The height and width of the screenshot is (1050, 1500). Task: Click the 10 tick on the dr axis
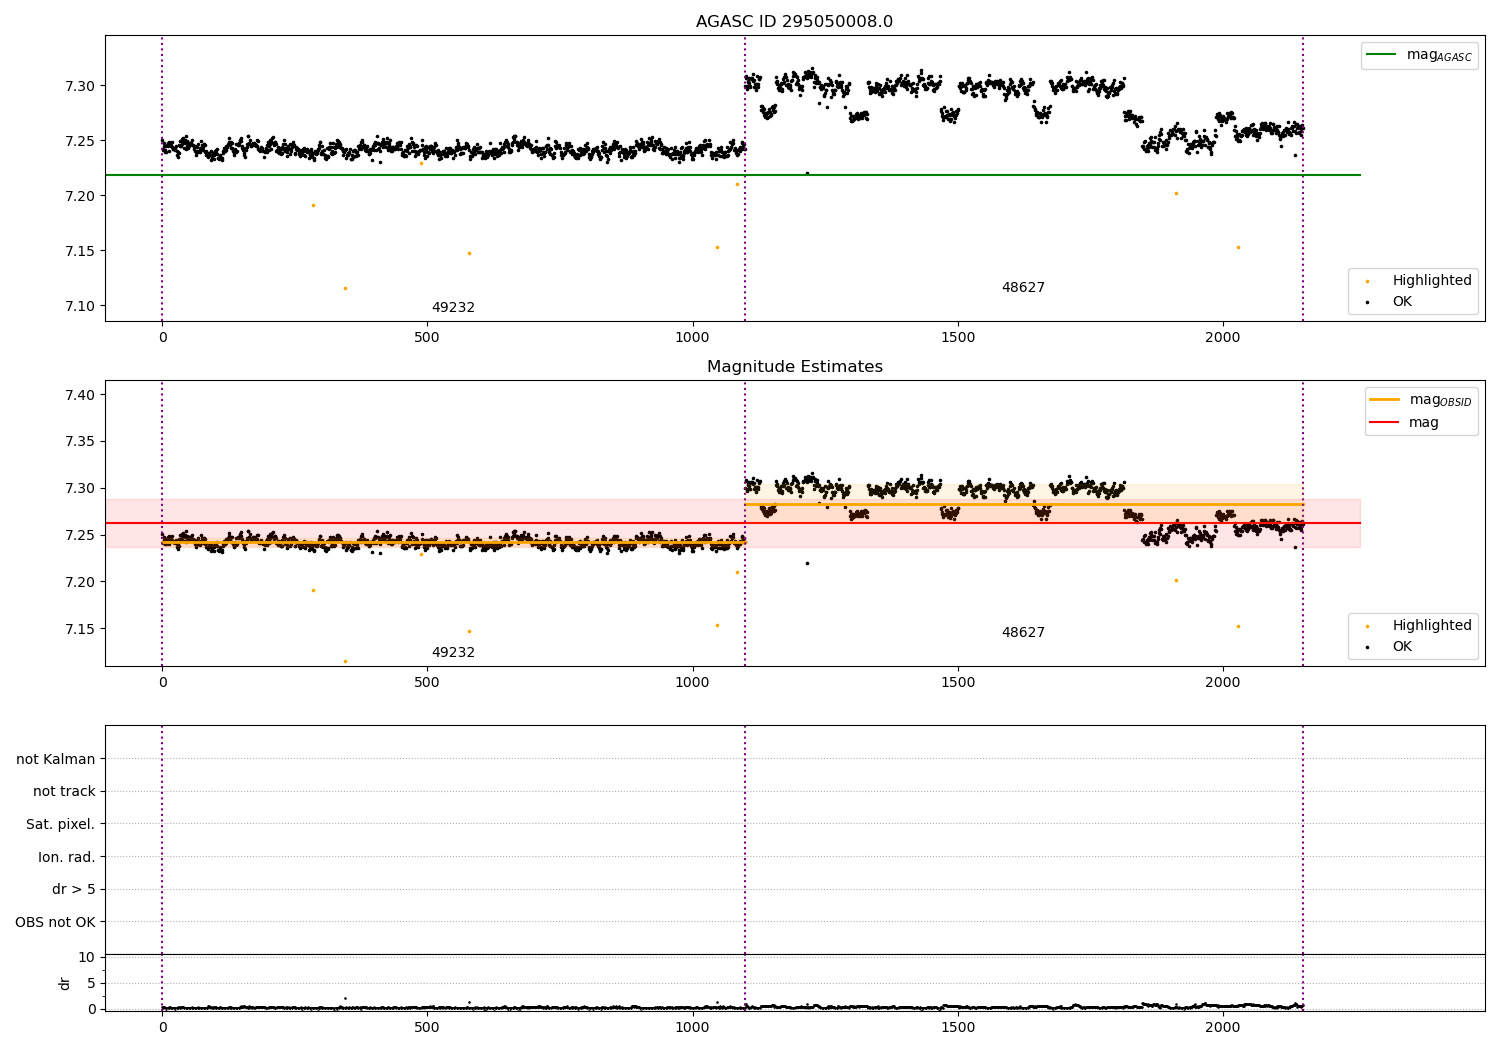87,958
